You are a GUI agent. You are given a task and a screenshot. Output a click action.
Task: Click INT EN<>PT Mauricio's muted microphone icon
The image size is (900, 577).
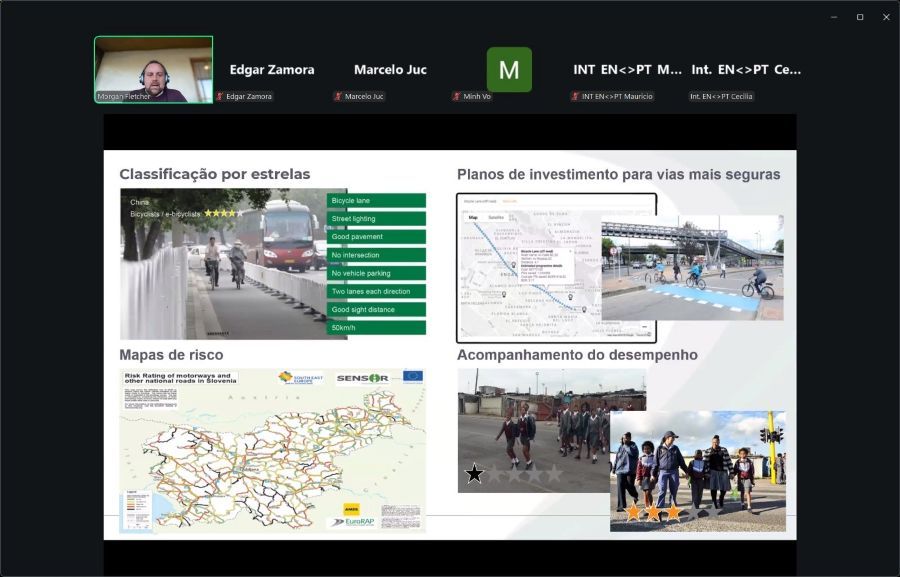(x=575, y=97)
